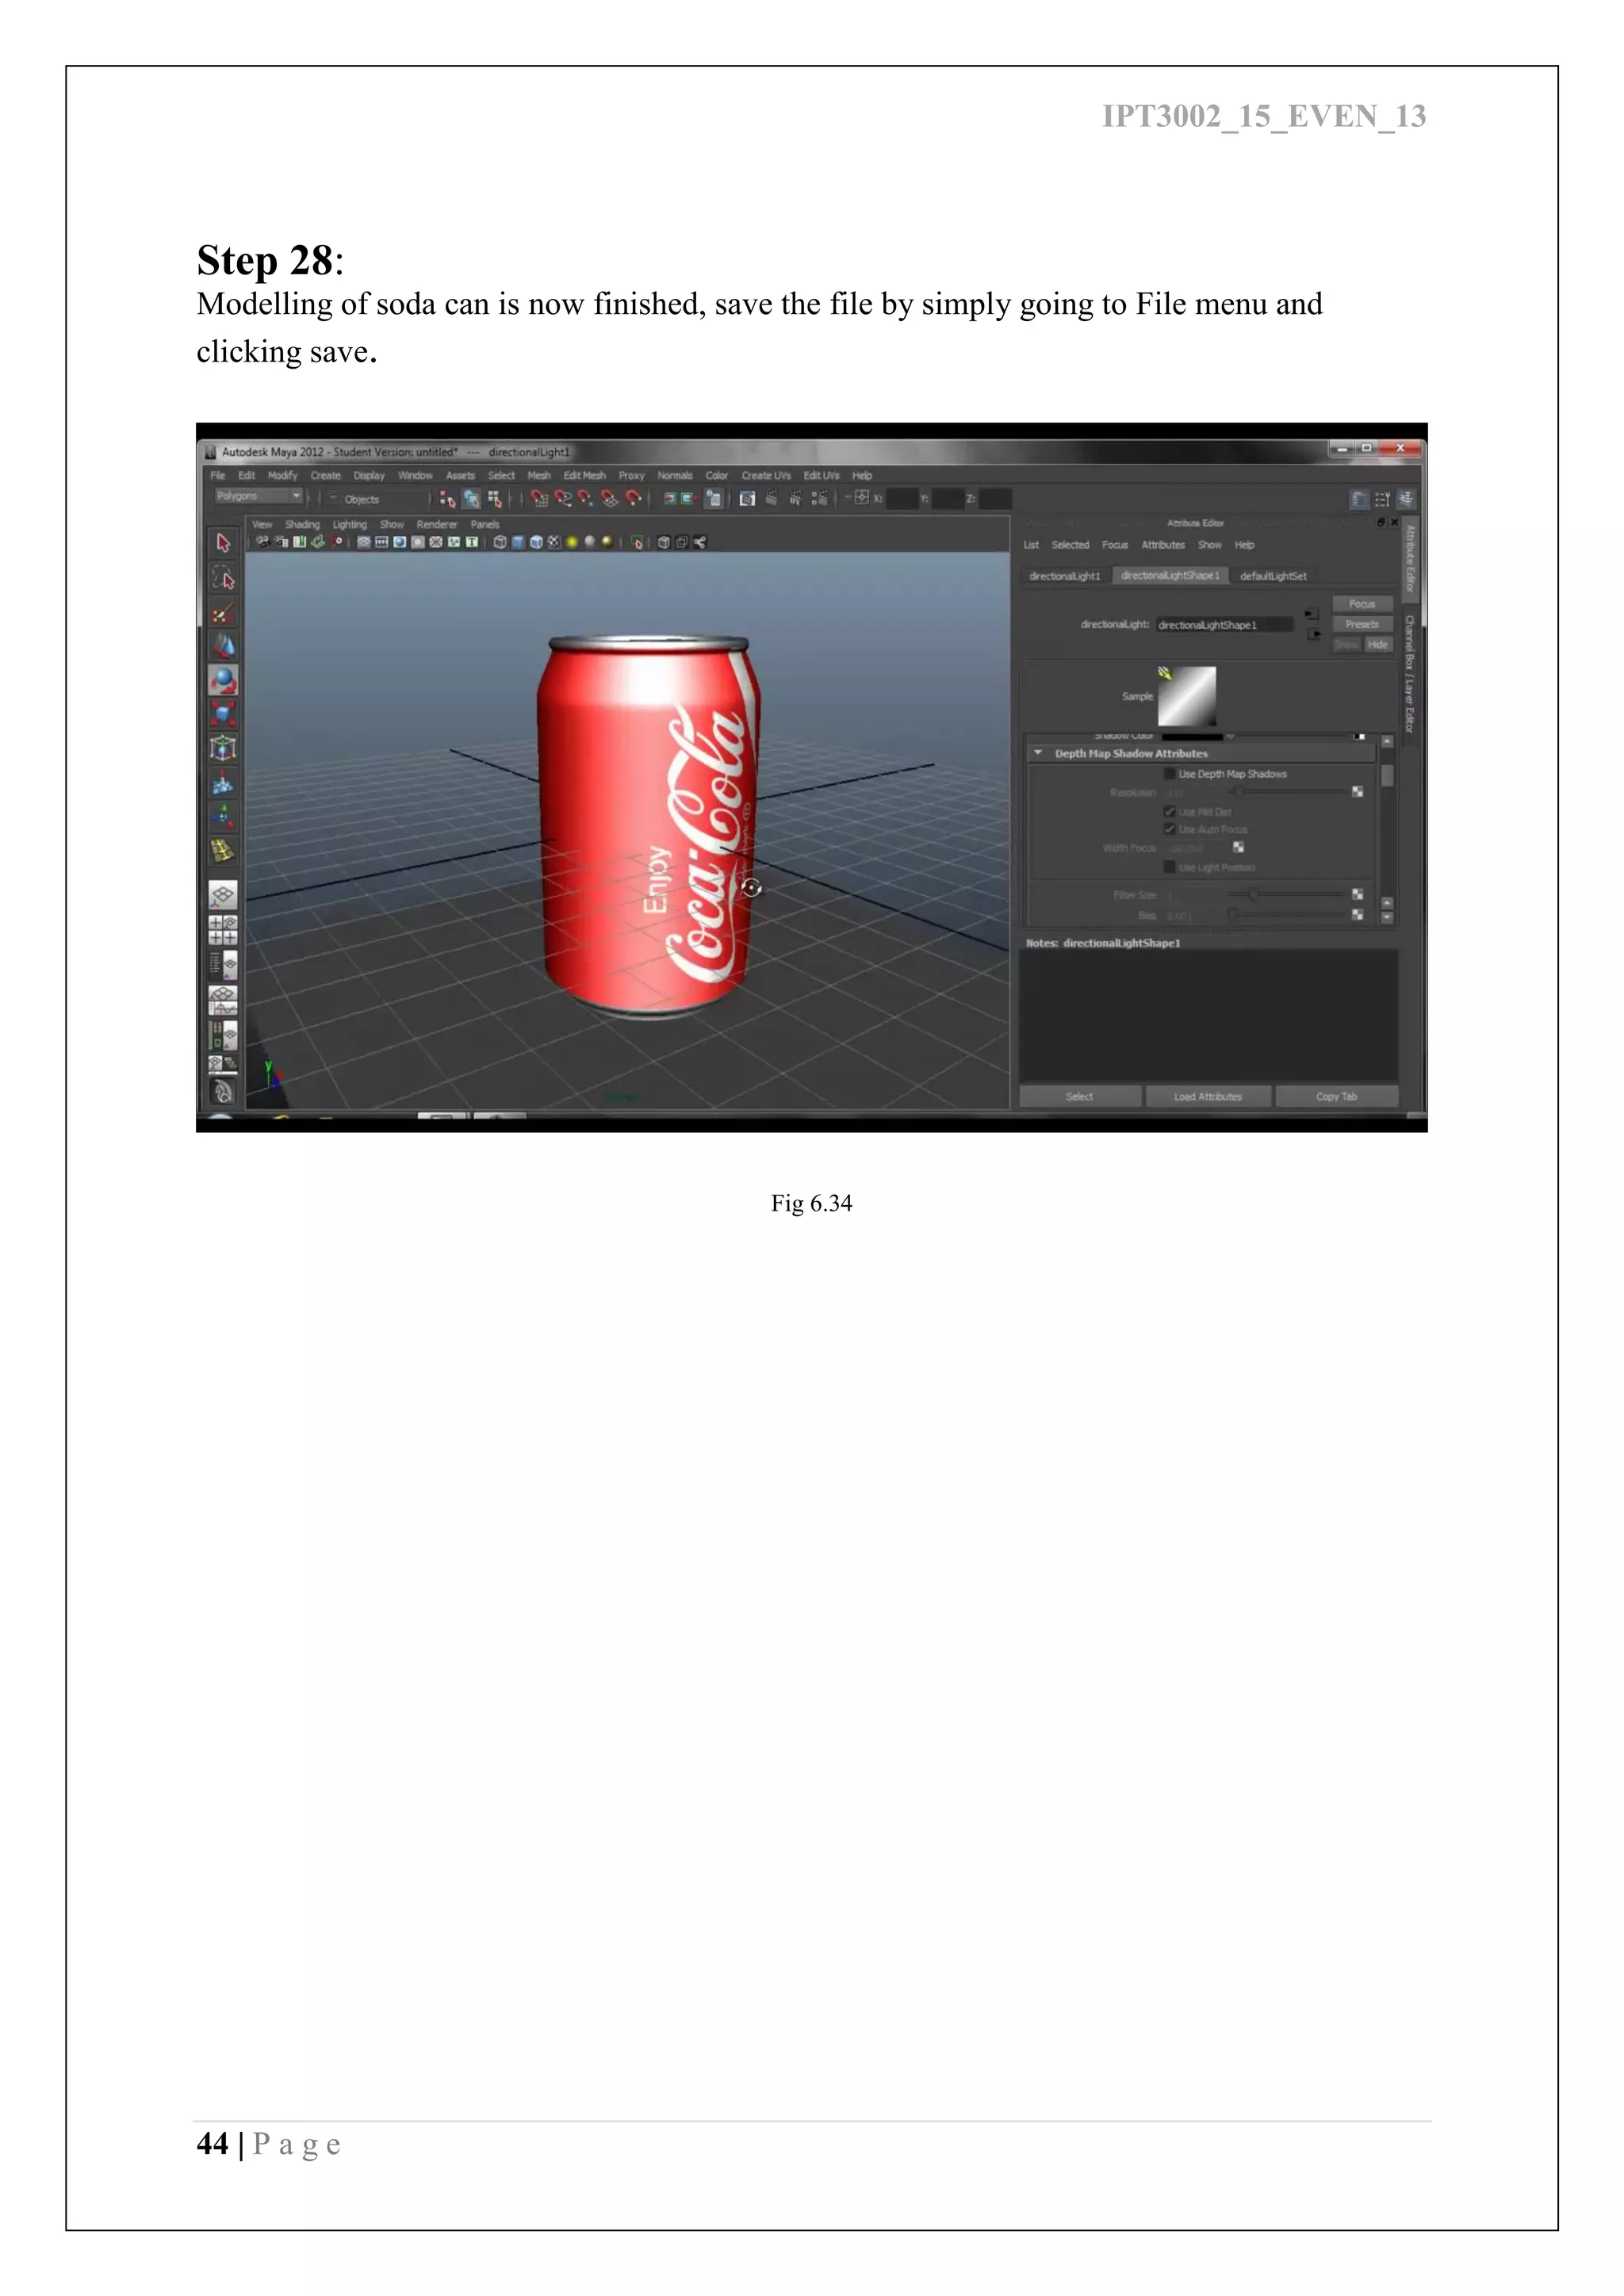The width and height of the screenshot is (1624, 2296).
Task: Select the arrow Select tool in the toolbox
Action: (x=223, y=543)
